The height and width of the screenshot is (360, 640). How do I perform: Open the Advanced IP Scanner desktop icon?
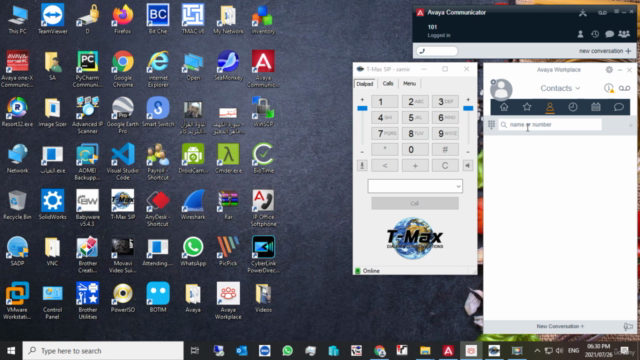87,115
